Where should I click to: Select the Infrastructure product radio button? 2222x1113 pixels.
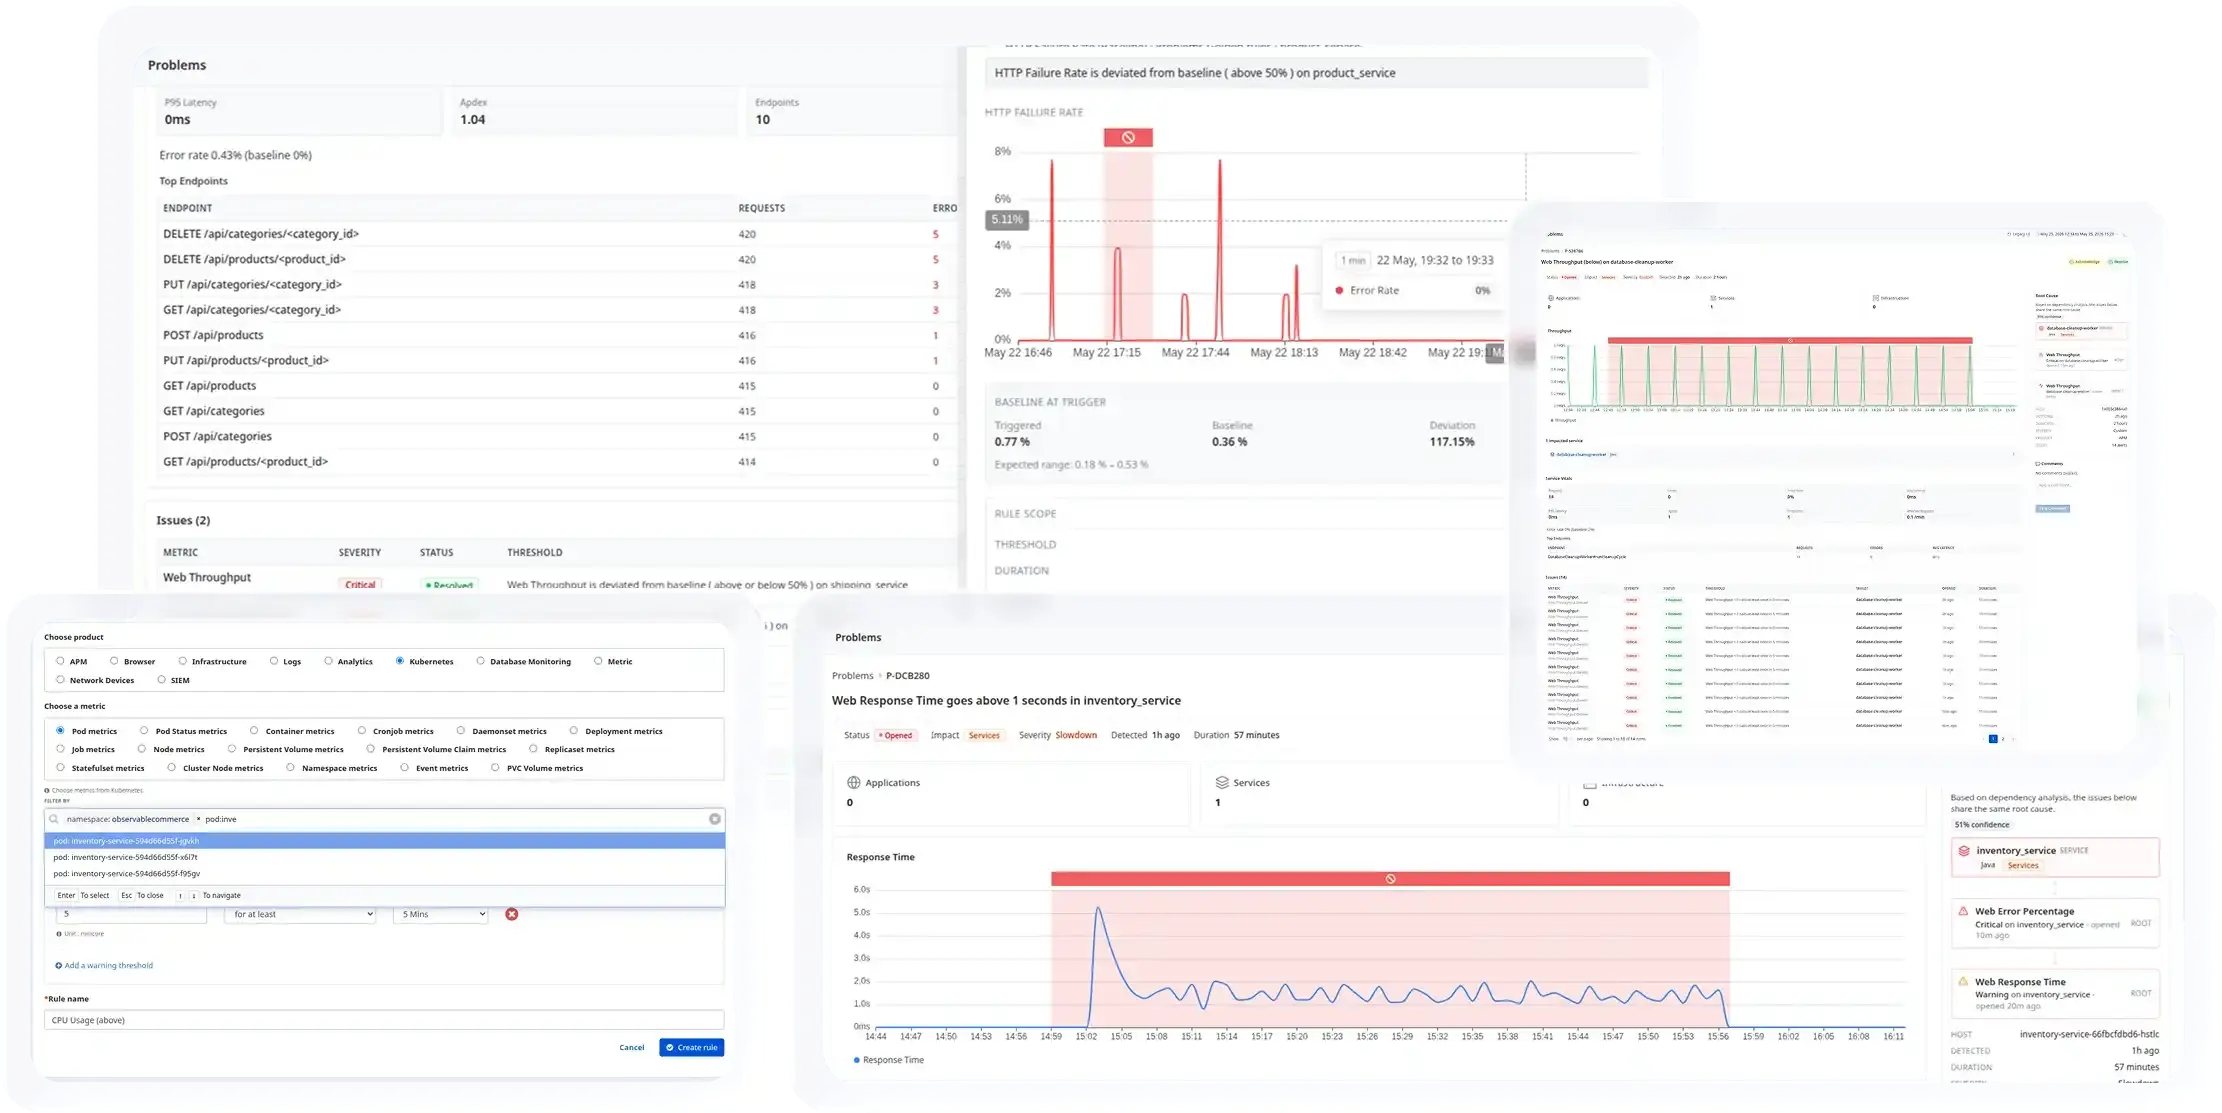click(182, 661)
